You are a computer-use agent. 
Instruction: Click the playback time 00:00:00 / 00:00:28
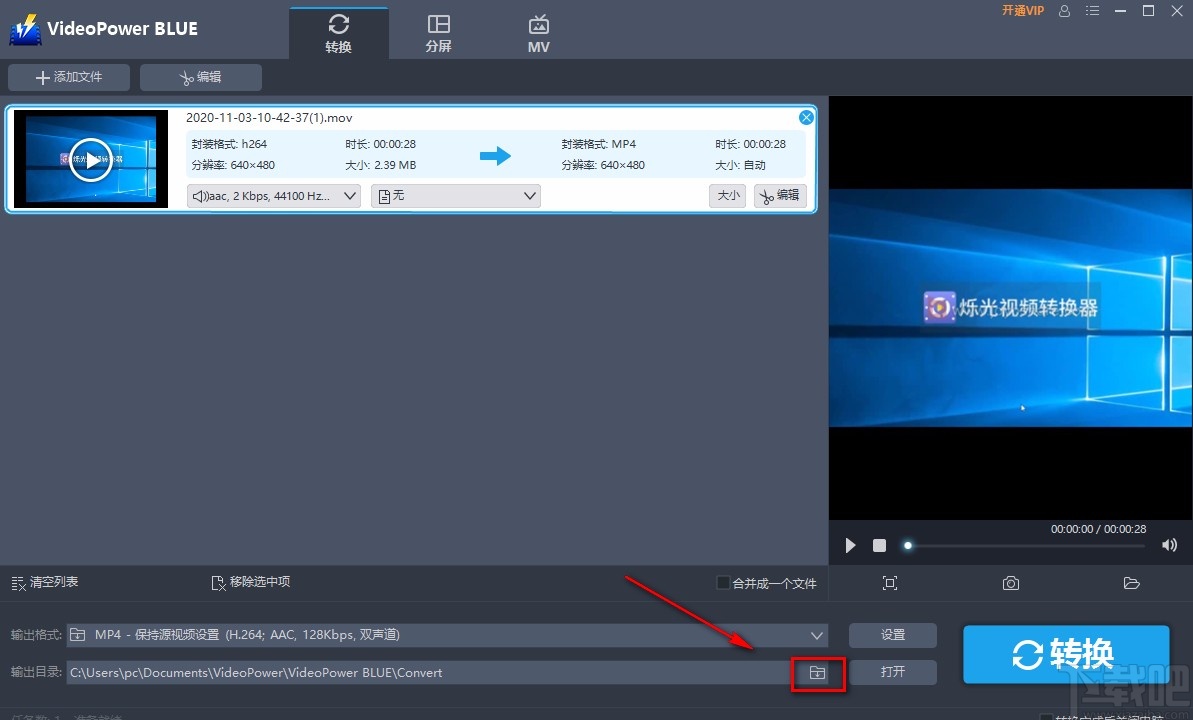[1098, 529]
